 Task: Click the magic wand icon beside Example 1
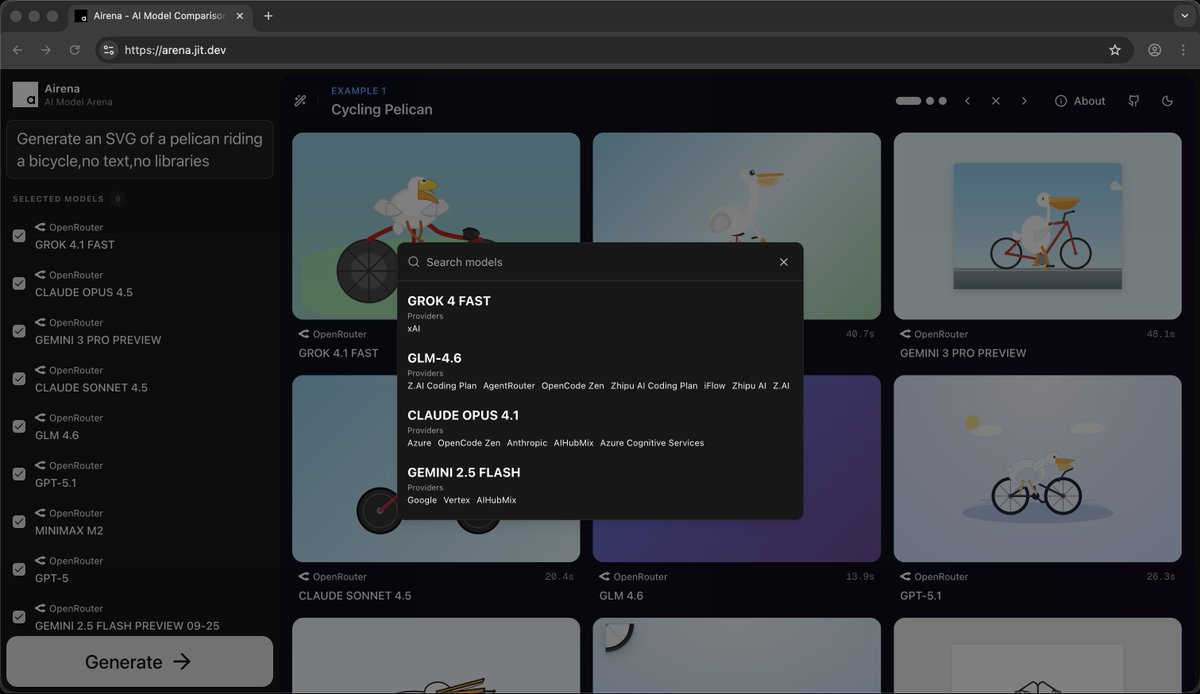pos(300,101)
